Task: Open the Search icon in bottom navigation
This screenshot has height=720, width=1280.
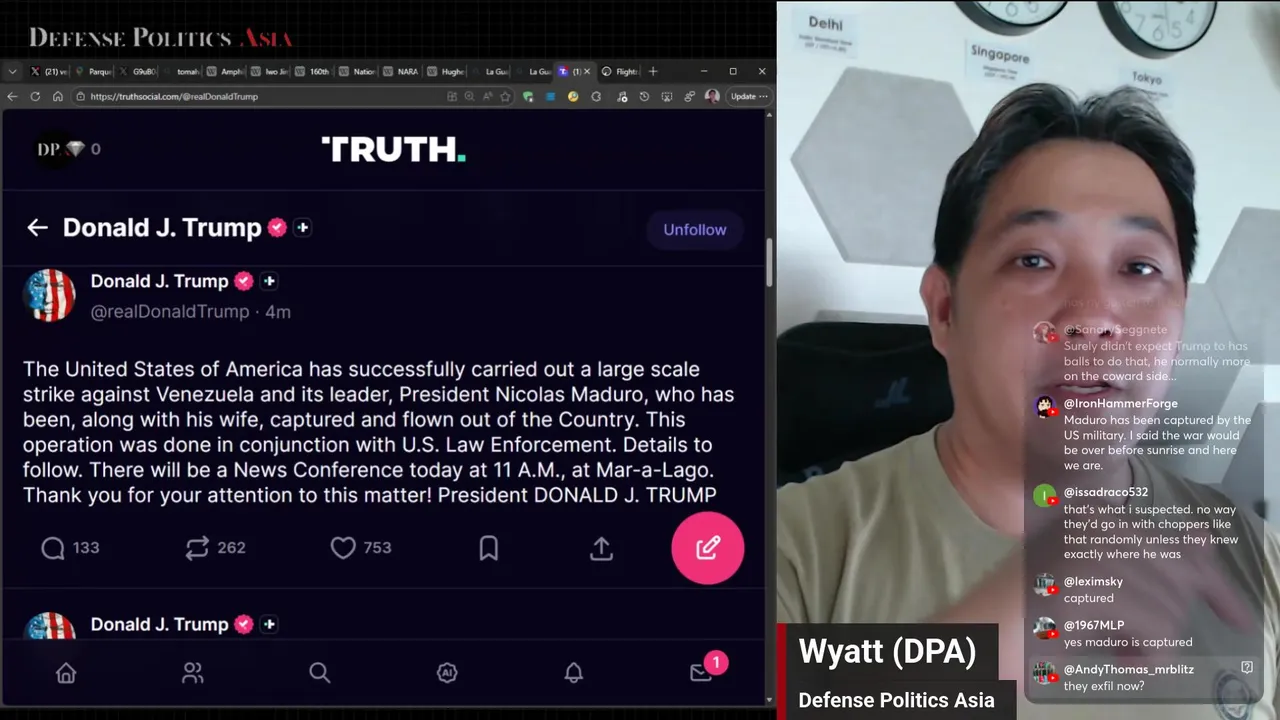Action: [320, 673]
